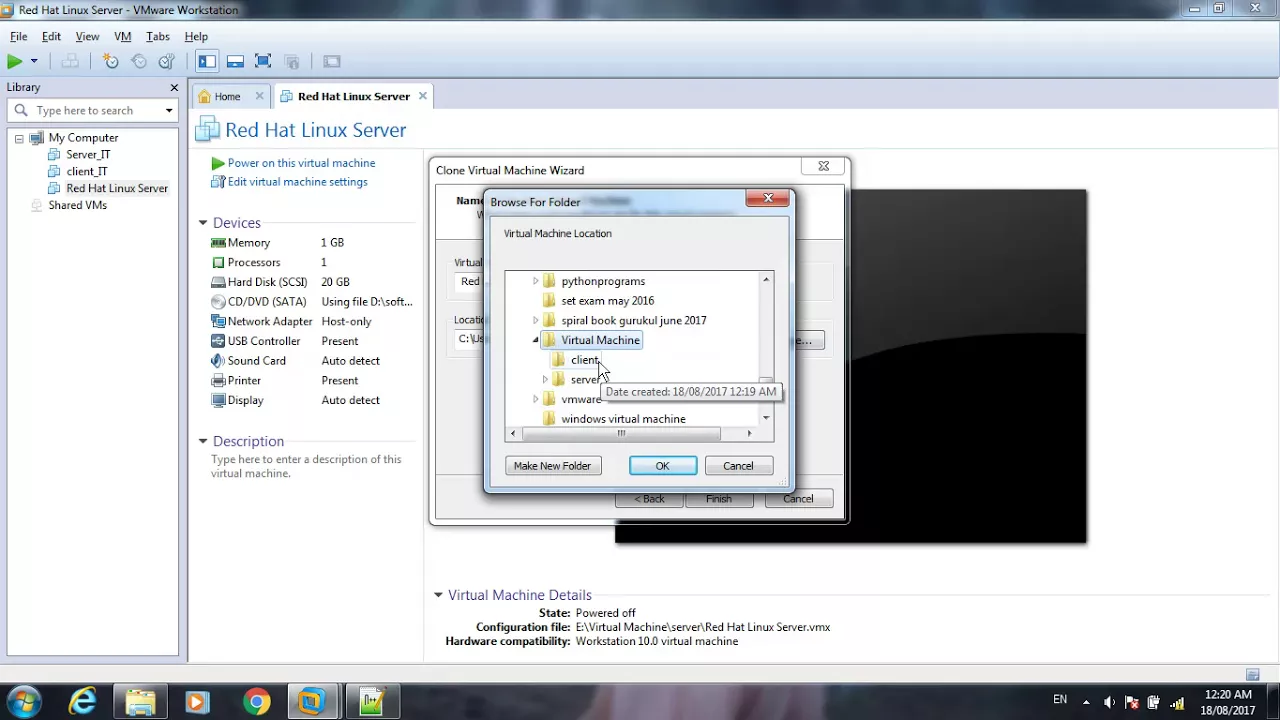Expand spiral book gurukul june 2017 folder

tap(536, 321)
